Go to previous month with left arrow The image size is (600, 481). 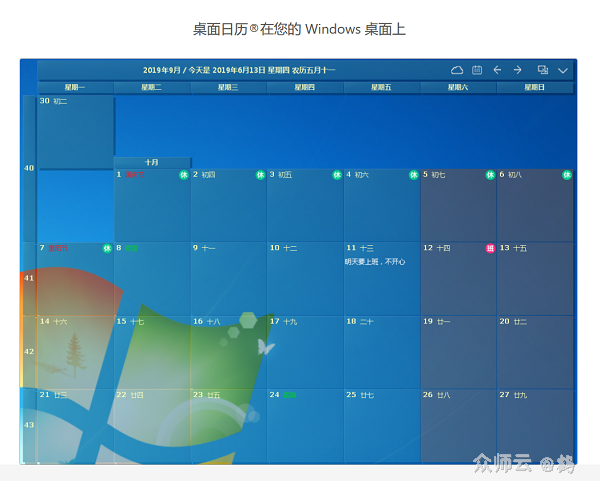[x=497, y=70]
